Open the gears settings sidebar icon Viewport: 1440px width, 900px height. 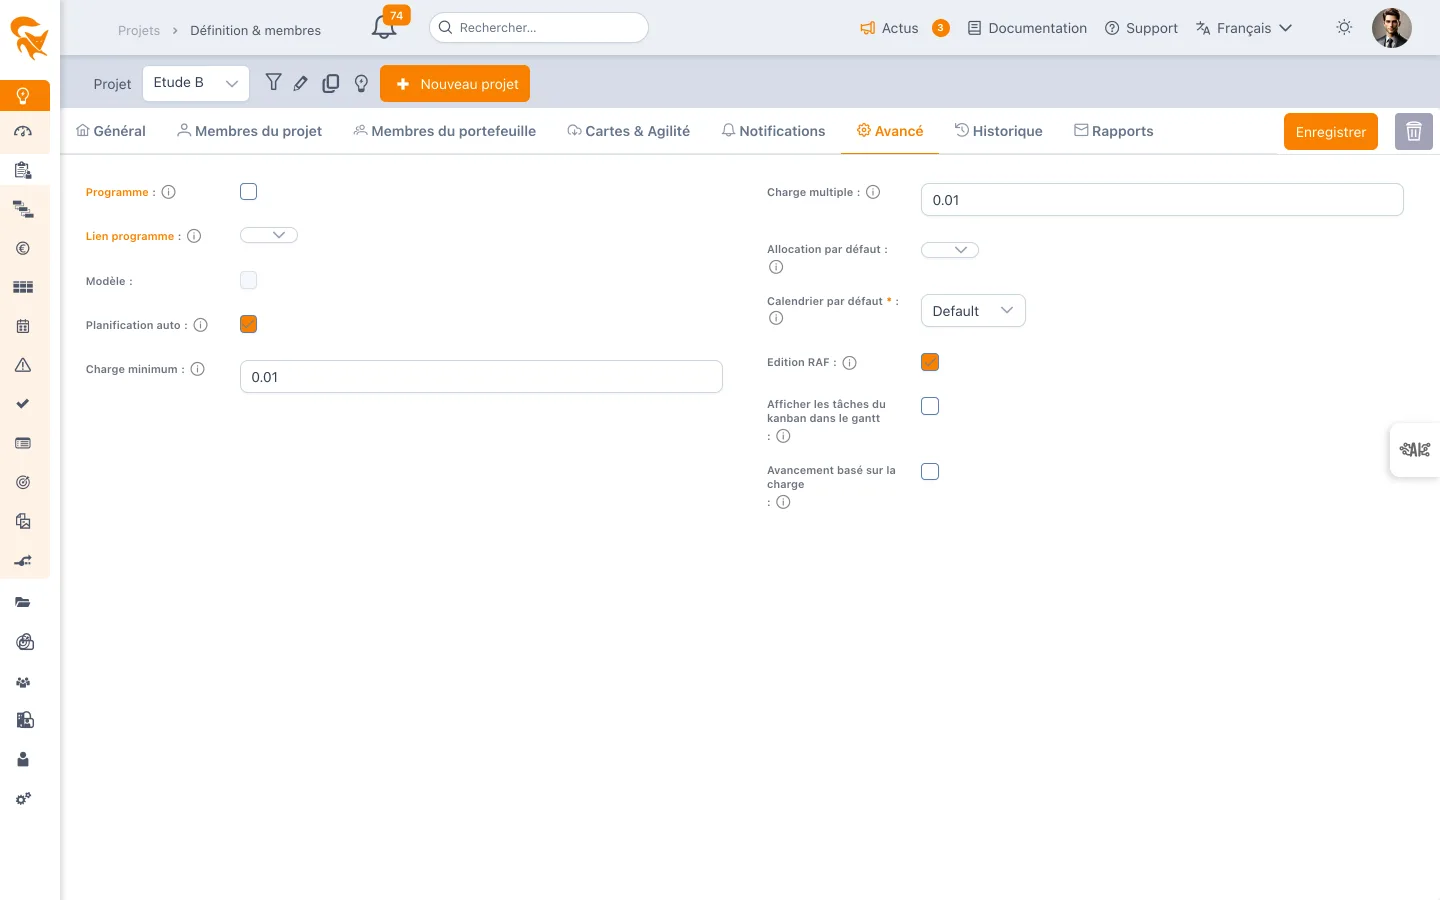click(x=23, y=798)
